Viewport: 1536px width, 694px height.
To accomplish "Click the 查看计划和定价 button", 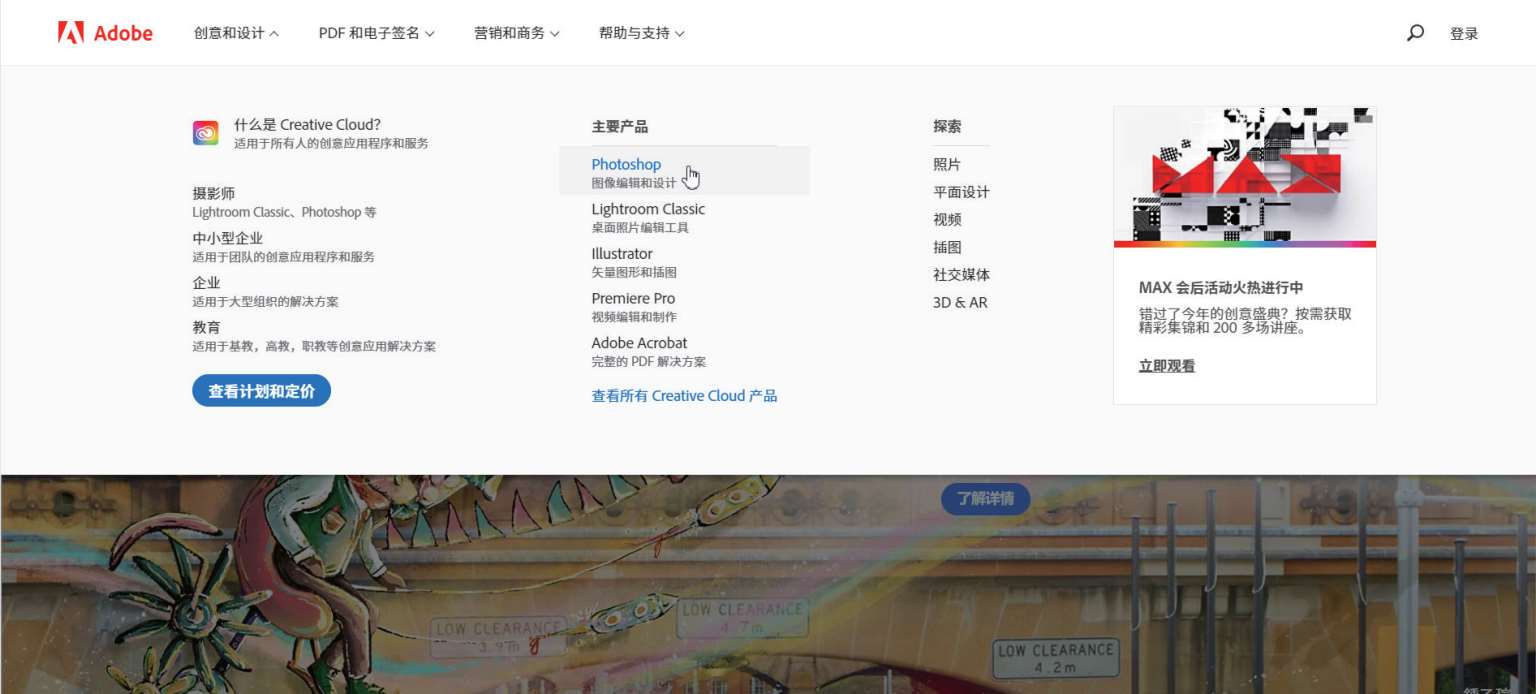I will pos(261,391).
